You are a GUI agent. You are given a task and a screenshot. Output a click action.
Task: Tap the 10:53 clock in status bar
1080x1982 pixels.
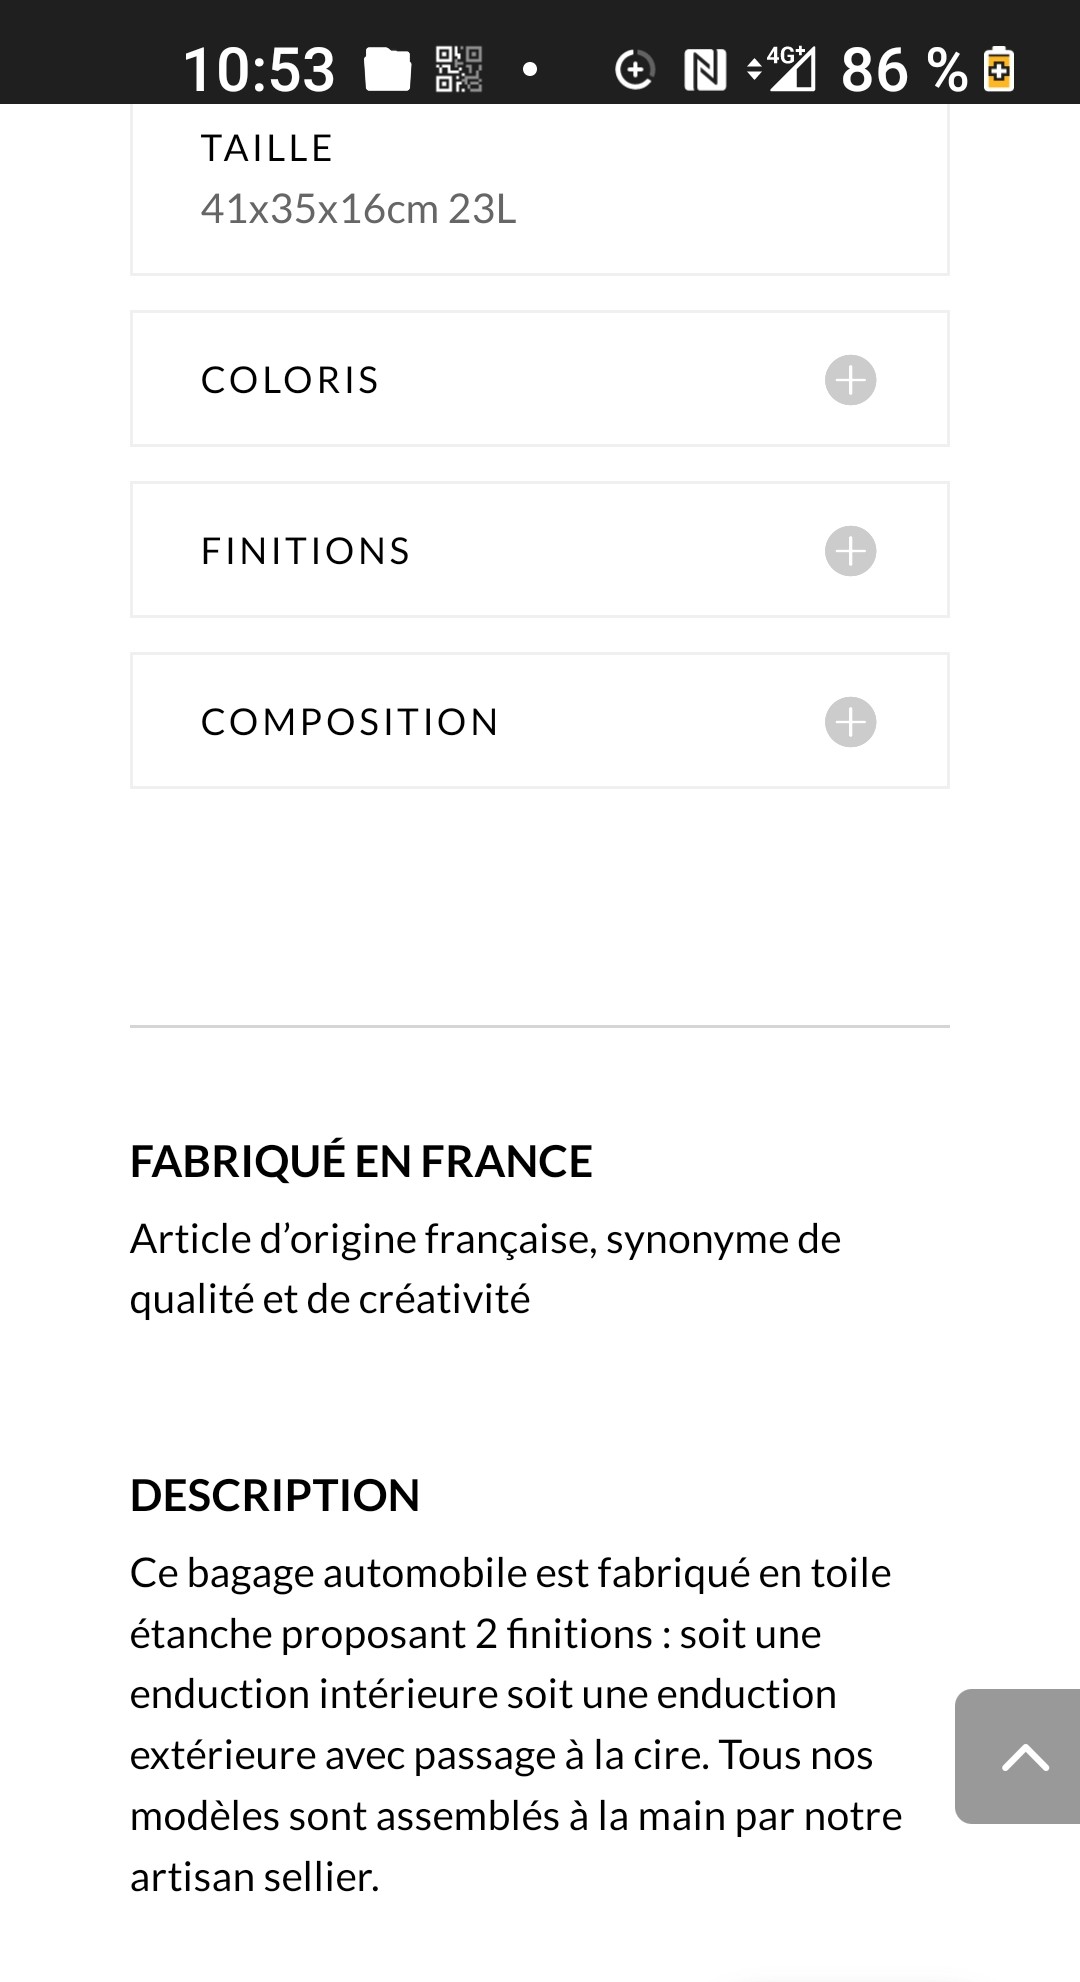point(259,70)
